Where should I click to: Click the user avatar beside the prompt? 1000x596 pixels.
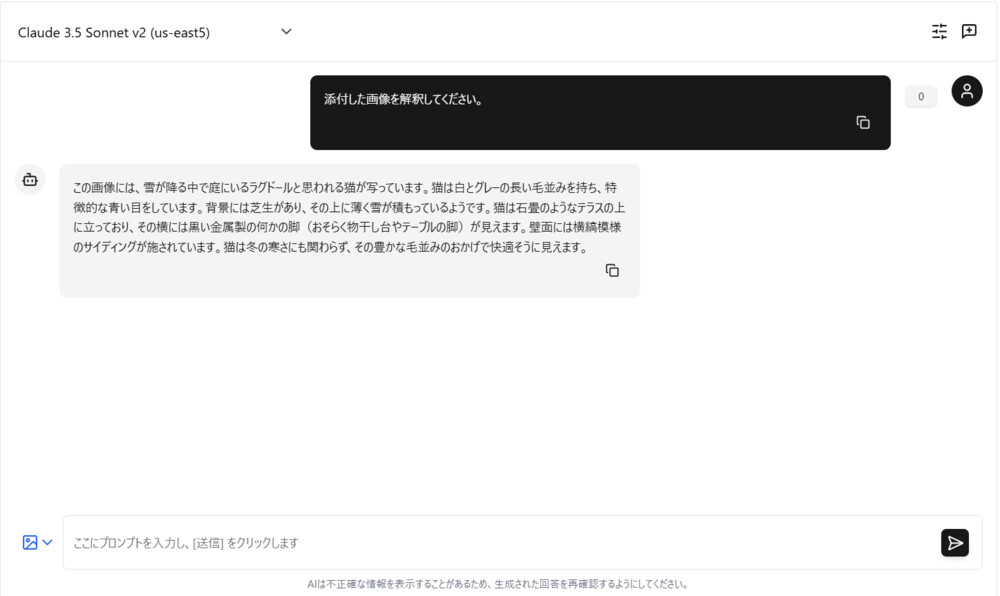(966, 91)
